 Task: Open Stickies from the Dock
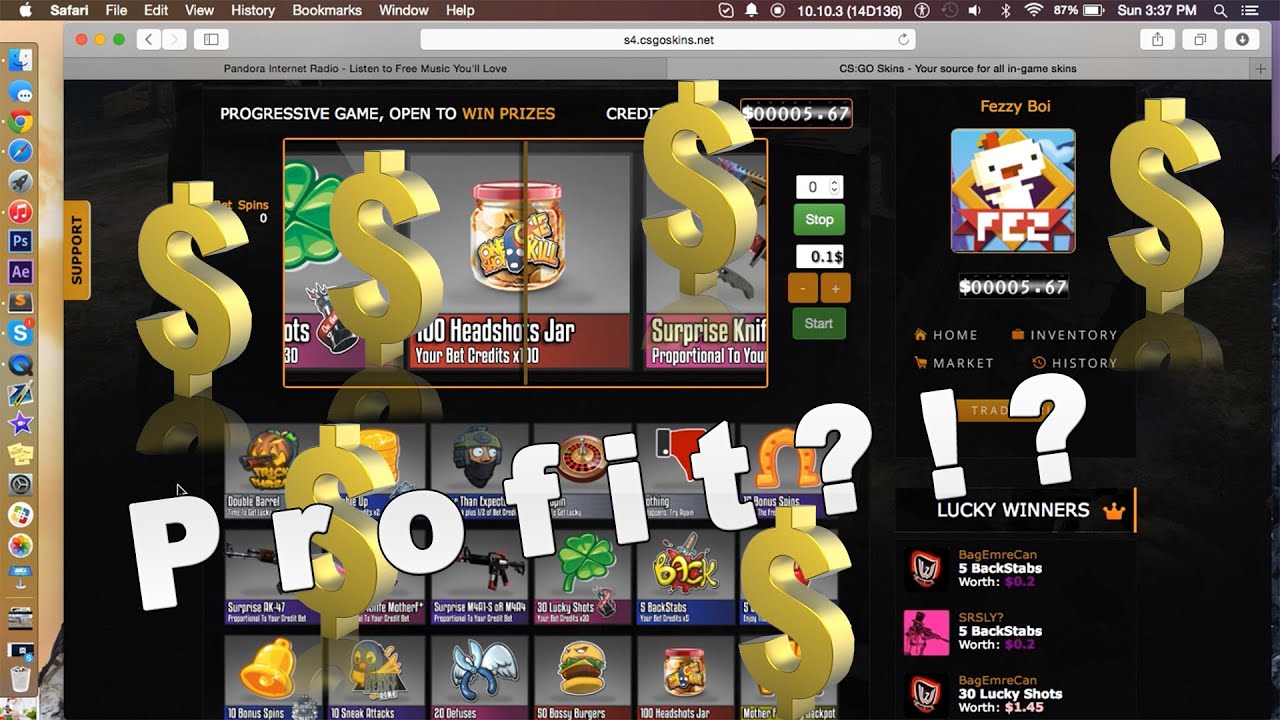pos(20,454)
